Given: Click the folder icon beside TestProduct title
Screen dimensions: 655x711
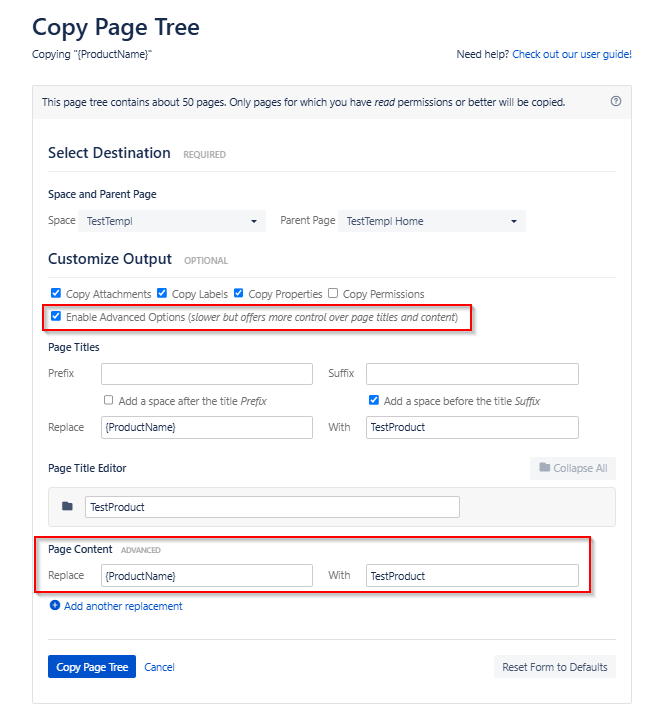Looking at the screenshot, I should coord(68,506).
